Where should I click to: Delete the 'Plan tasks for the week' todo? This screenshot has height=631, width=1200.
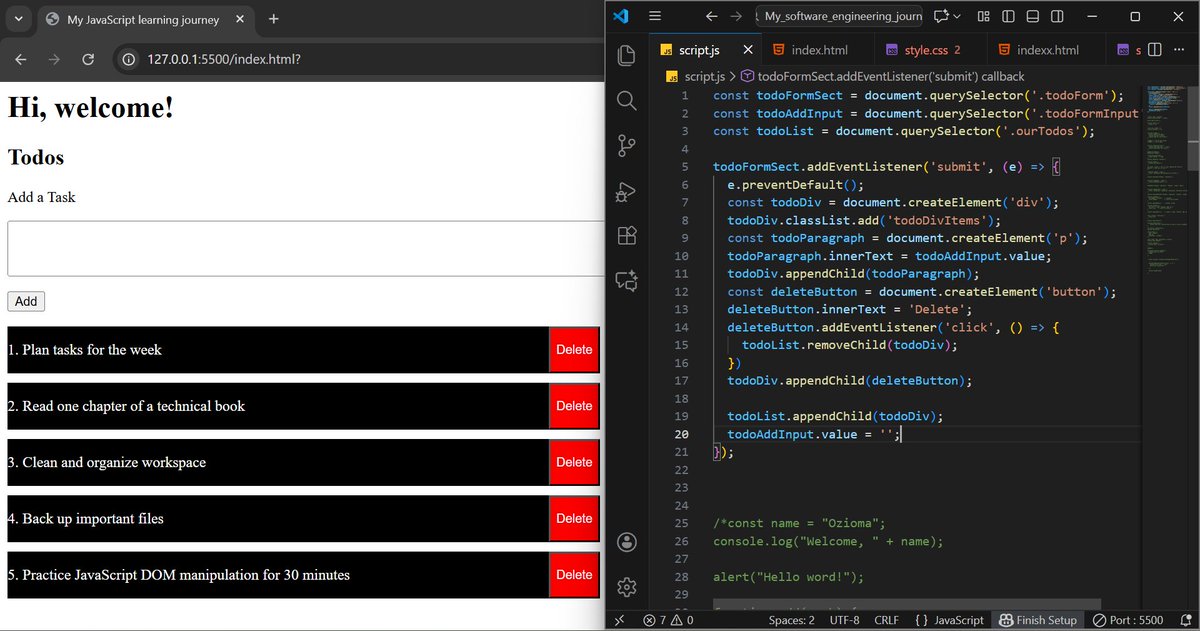(574, 350)
